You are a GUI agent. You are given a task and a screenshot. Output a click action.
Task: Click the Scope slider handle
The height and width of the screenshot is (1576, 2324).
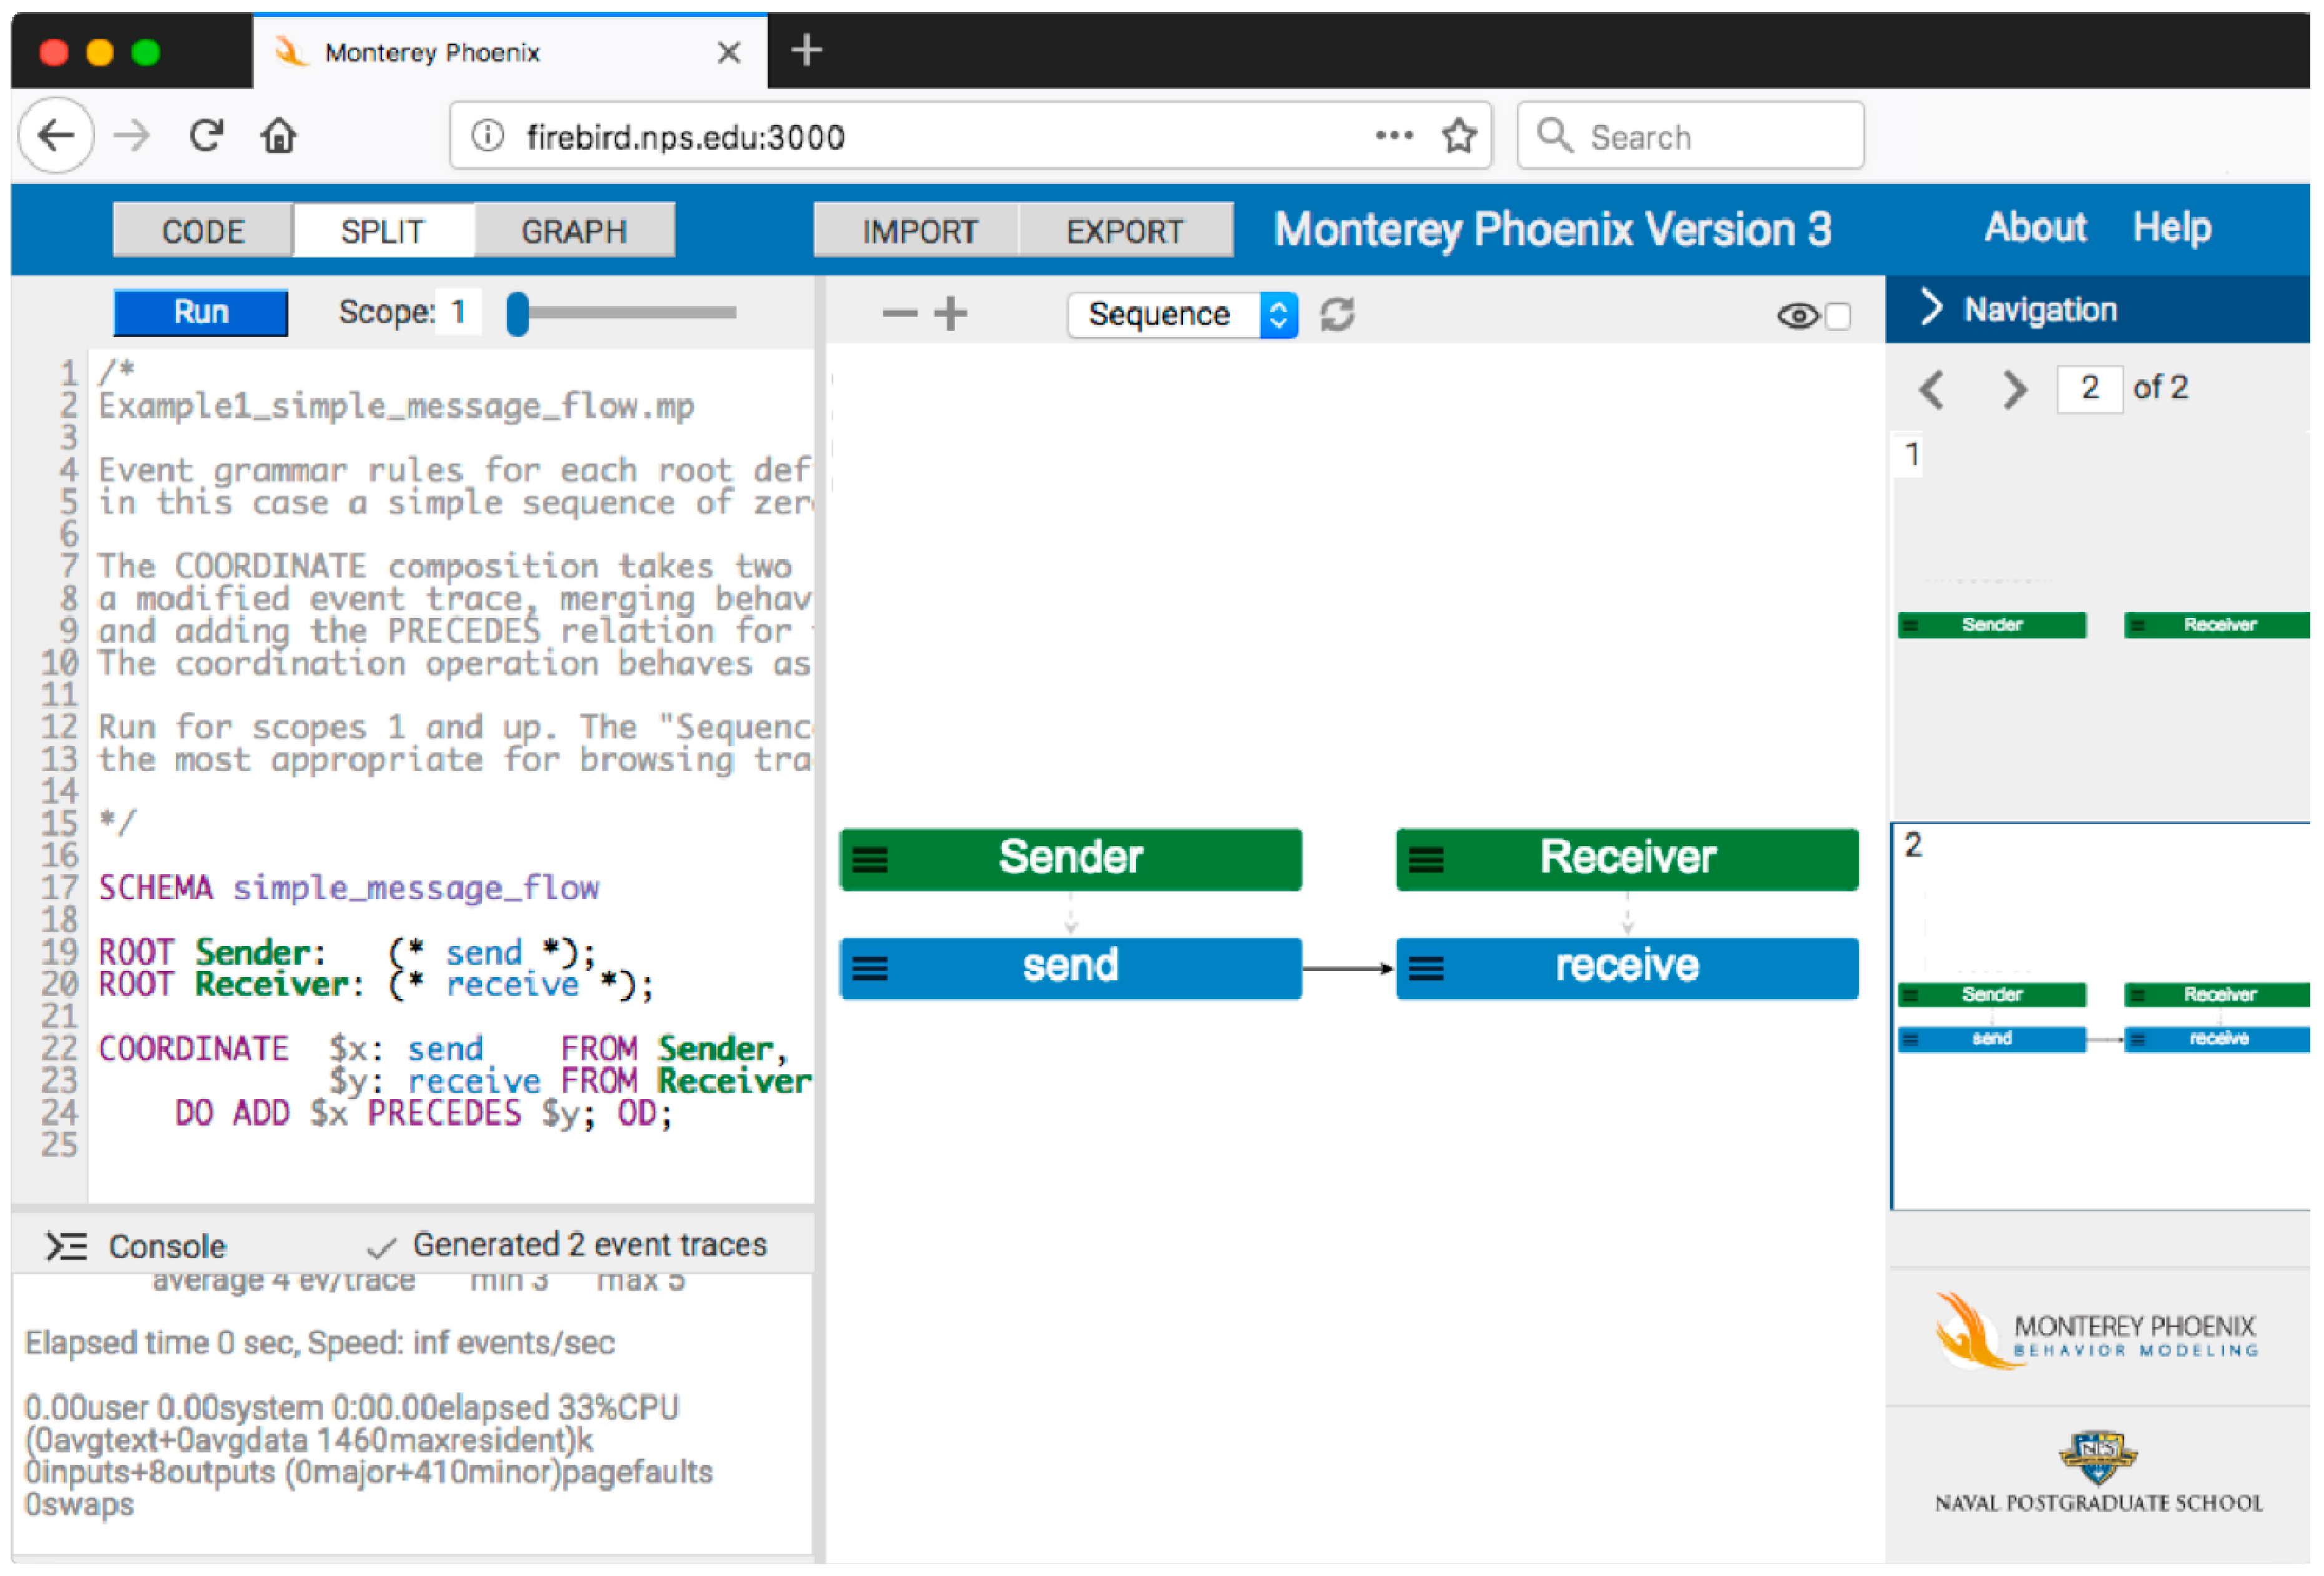point(517,313)
